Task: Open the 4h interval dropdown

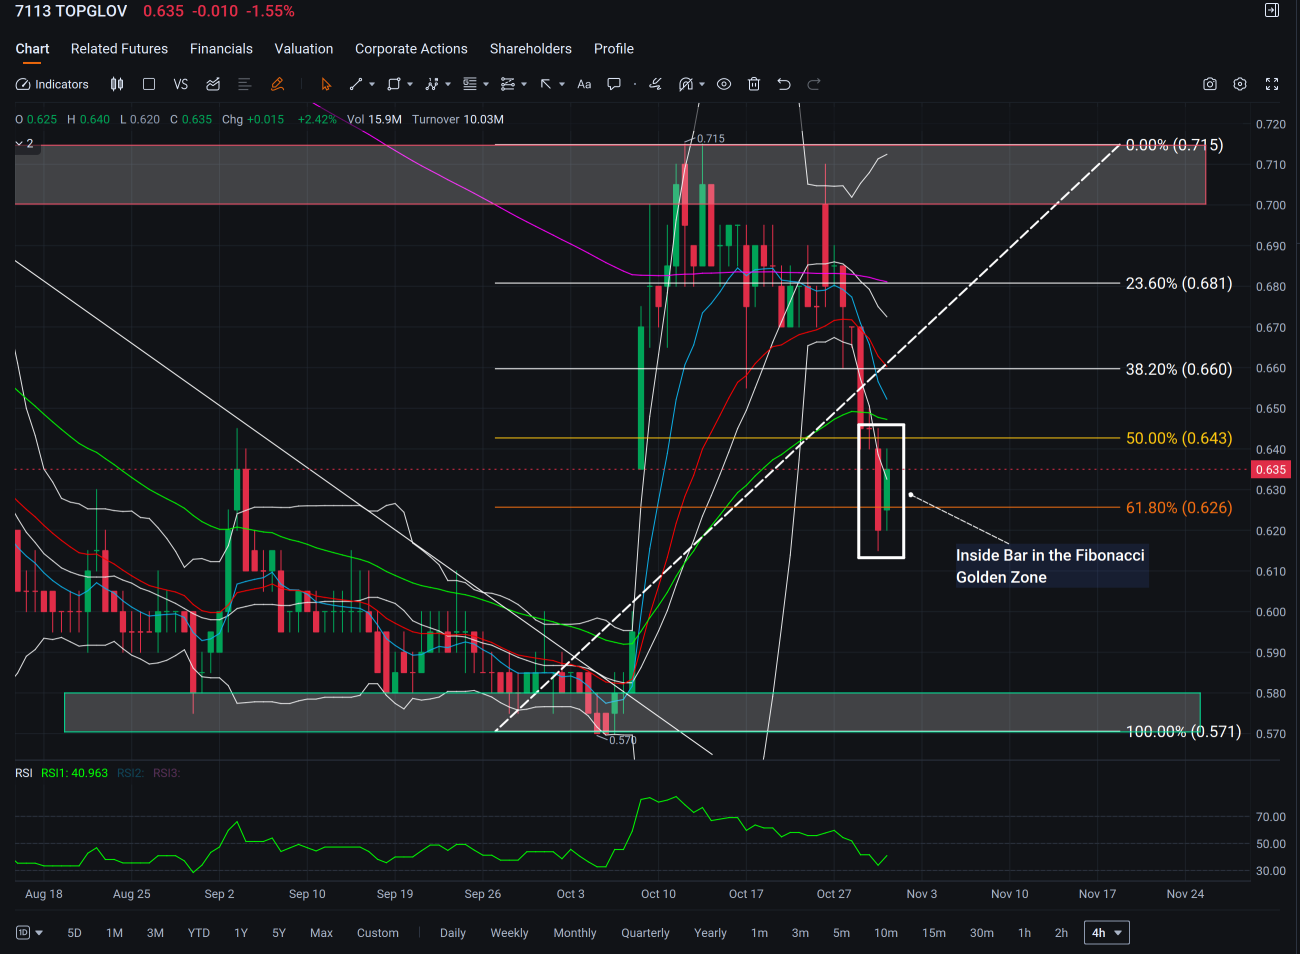Action: (1106, 933)
